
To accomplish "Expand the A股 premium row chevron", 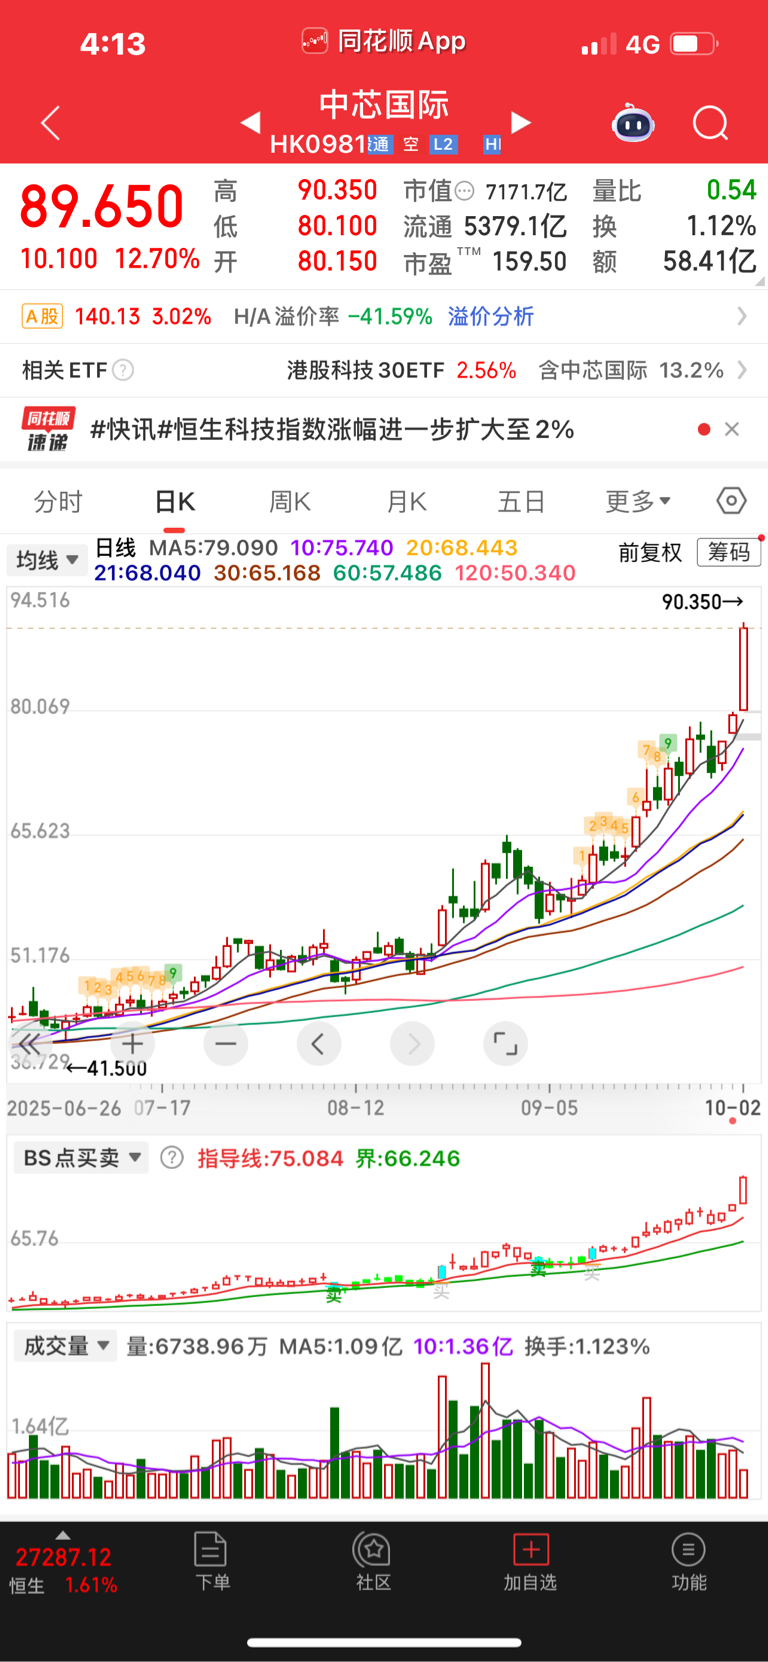I will (741, 316).
